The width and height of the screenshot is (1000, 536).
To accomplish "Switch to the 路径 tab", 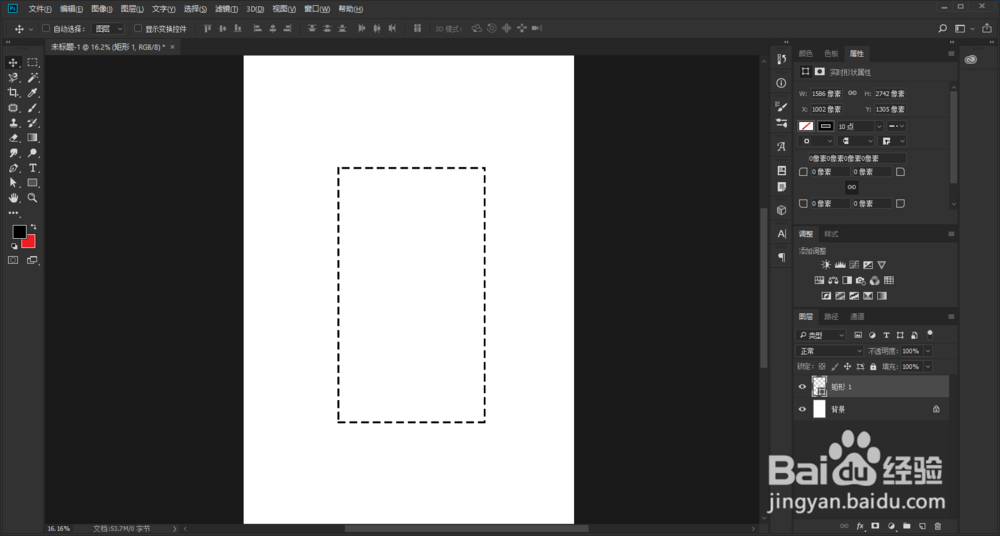I will [832, 316].
